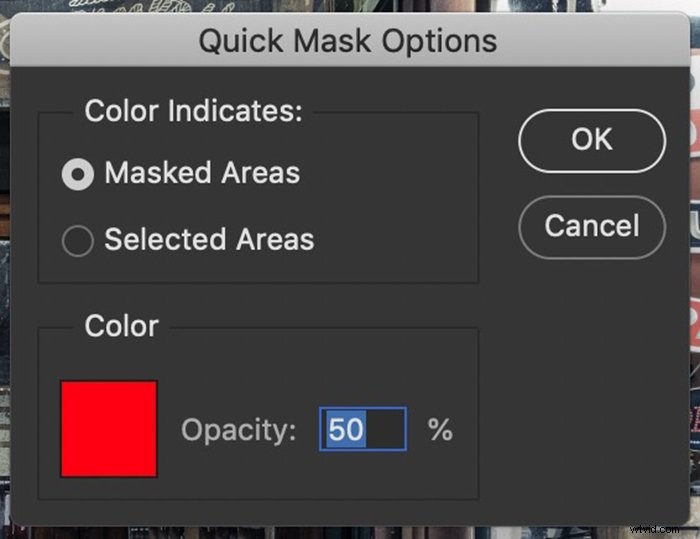Open the red mask color swatch

(x=109, y=429)
